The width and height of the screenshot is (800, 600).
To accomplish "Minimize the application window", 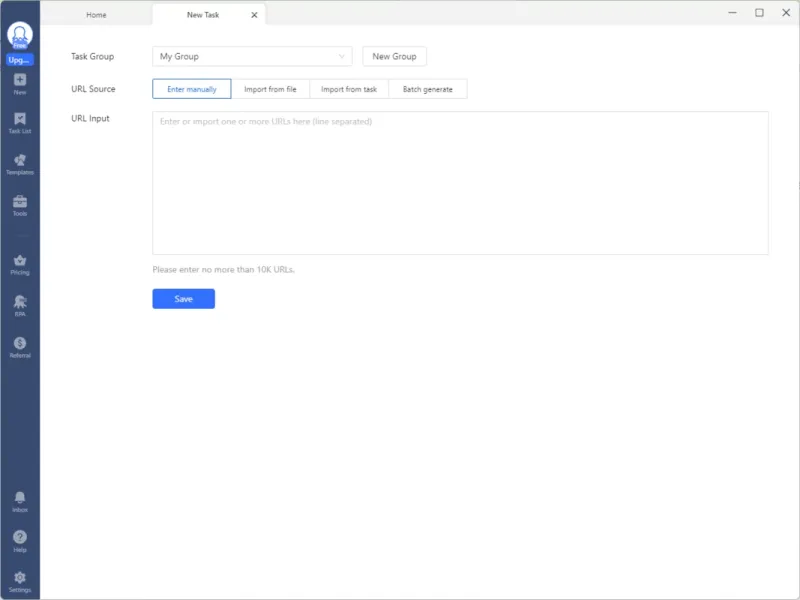I will 732,13.
